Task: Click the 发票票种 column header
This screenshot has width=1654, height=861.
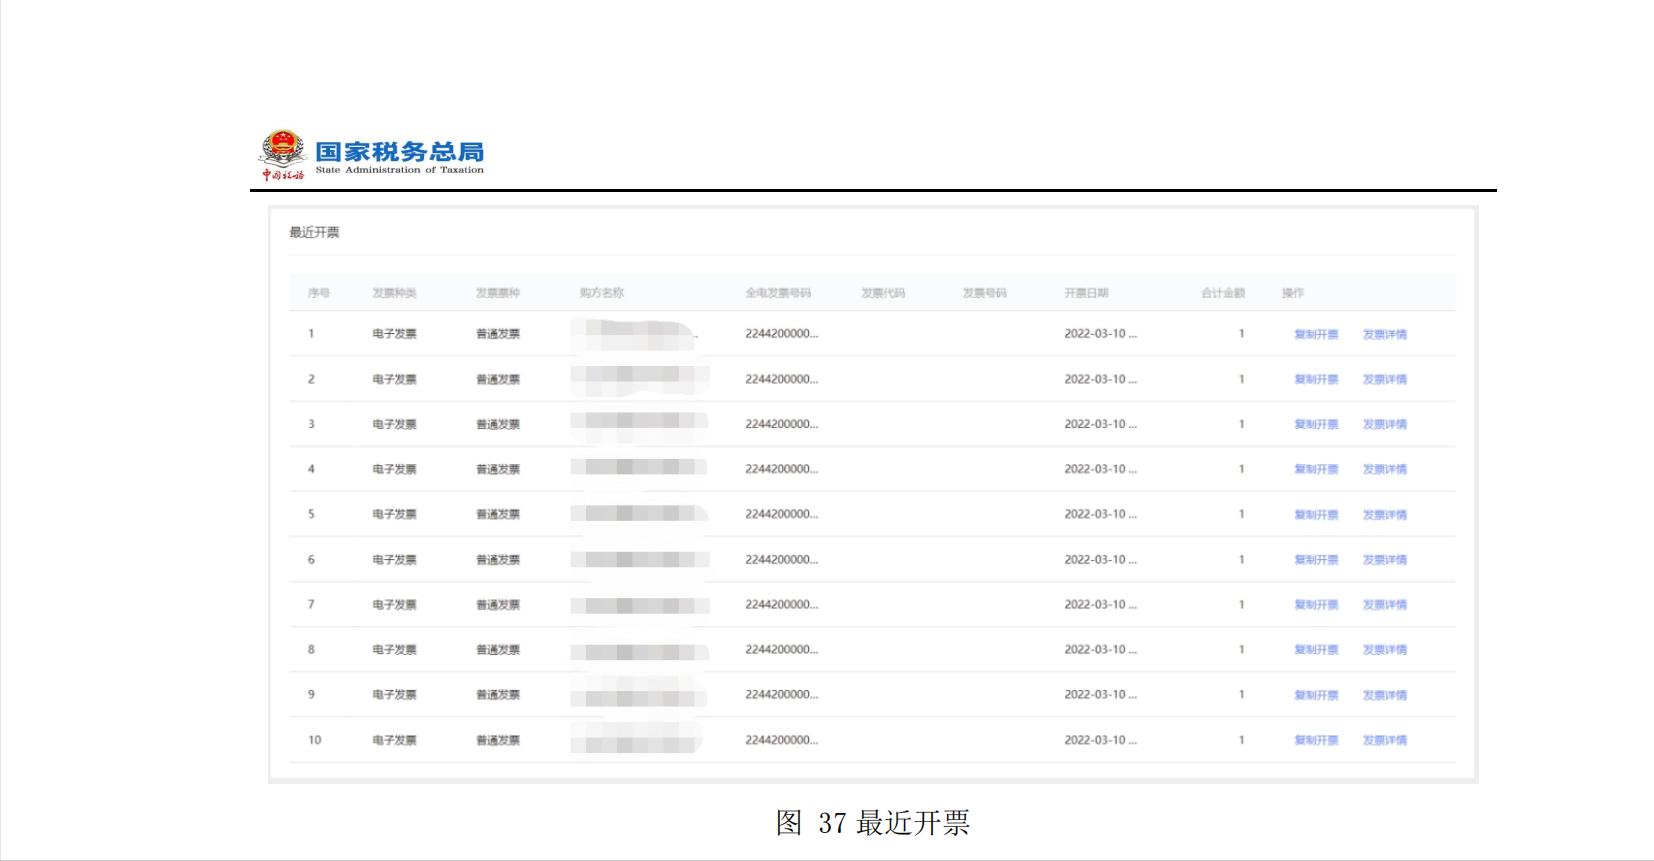Action: click(x=498, y=293)
